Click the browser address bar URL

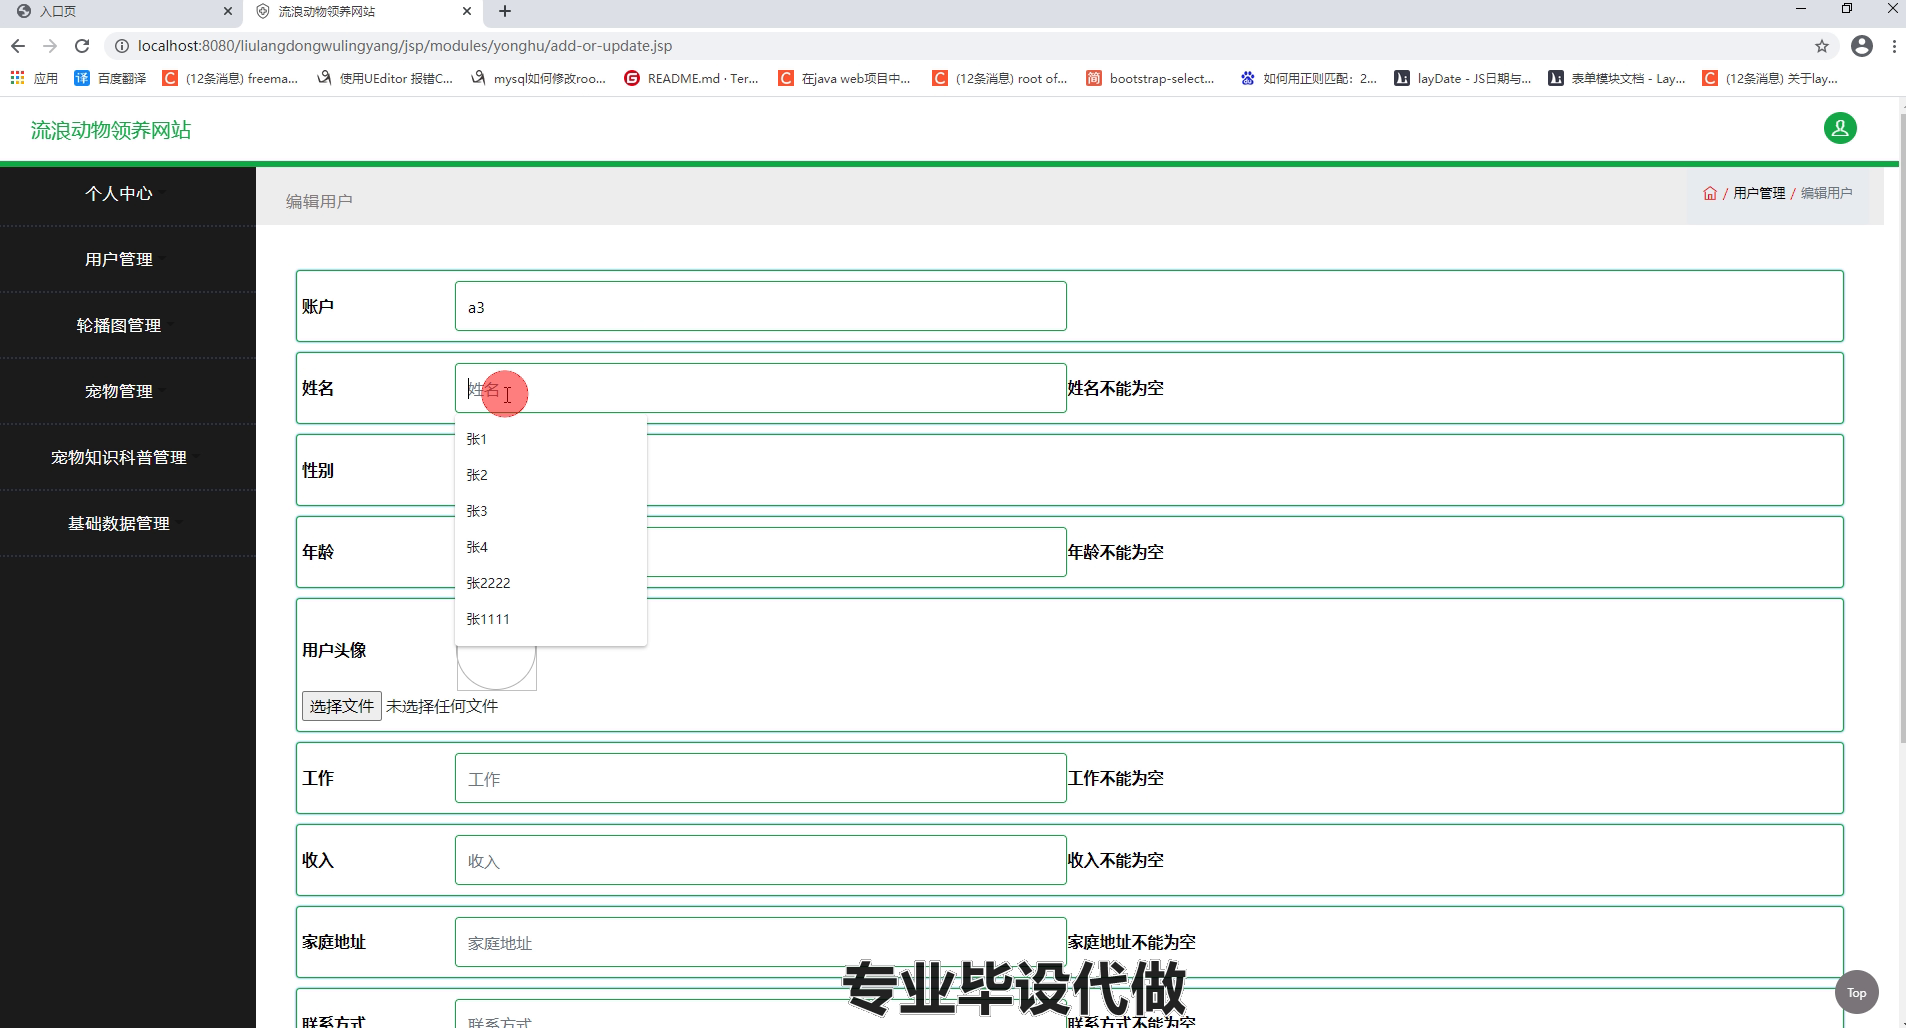click(404, 46)
